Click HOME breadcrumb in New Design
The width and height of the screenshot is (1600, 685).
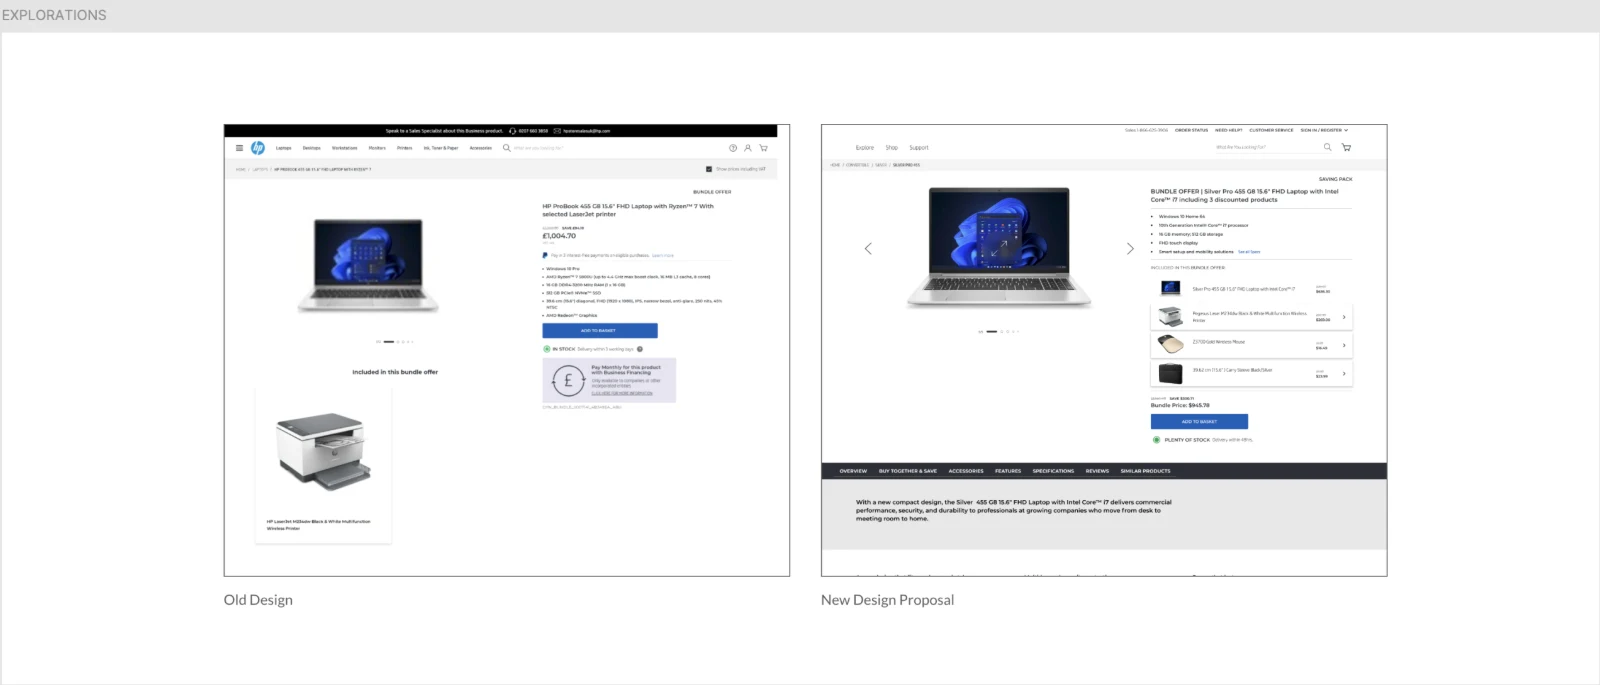tap(835, 165)
